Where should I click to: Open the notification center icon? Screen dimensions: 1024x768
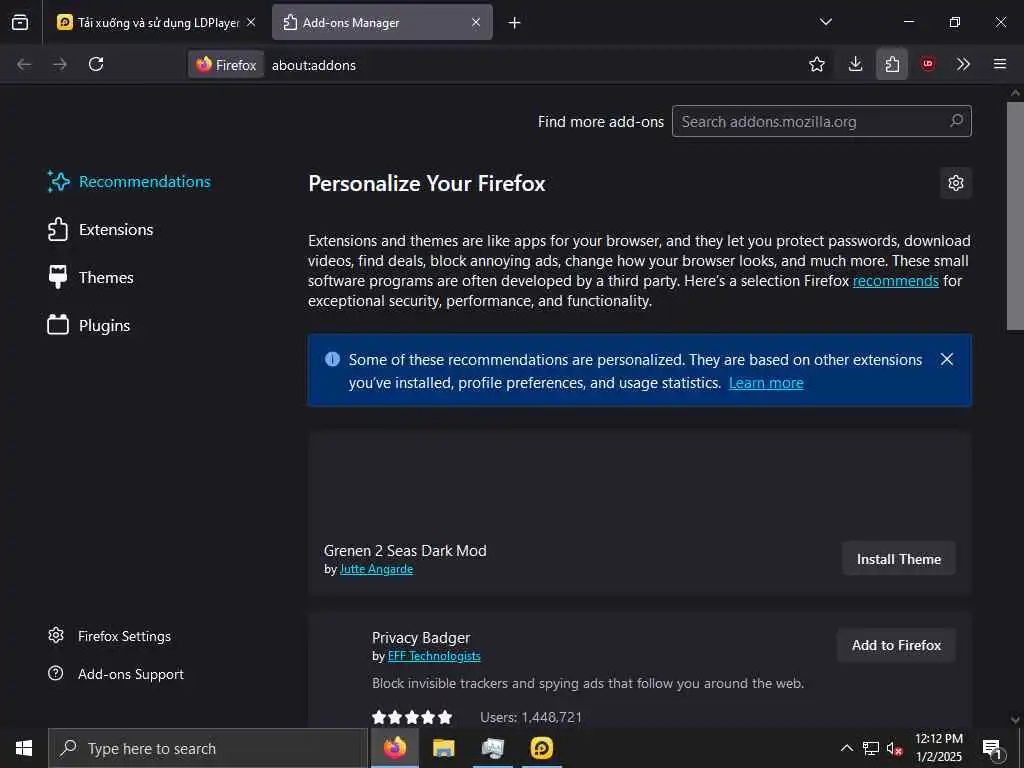[x=993, y=749]
